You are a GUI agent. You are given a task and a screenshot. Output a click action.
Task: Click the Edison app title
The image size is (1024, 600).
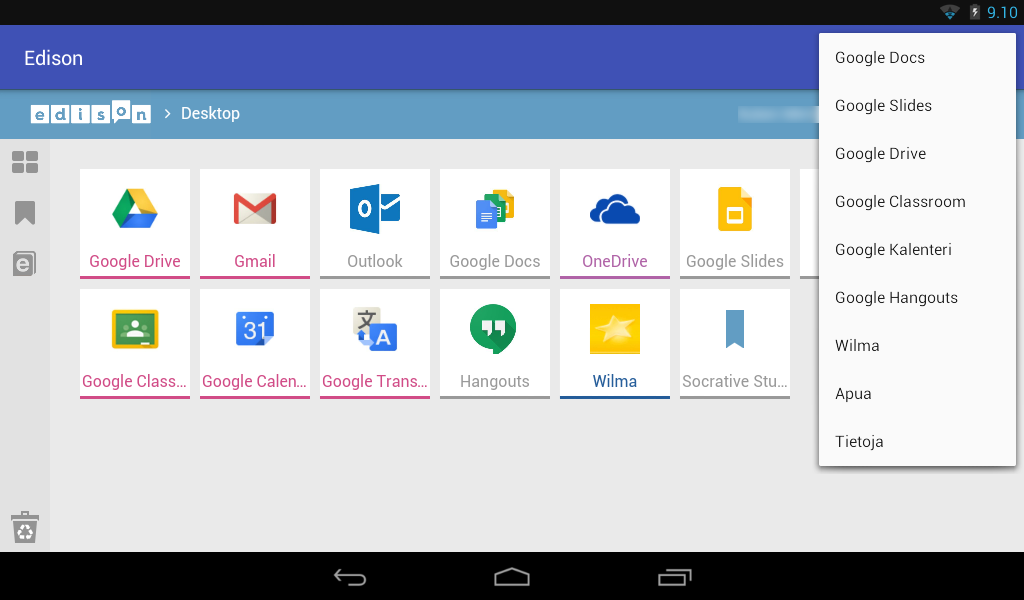coord(54,58)
